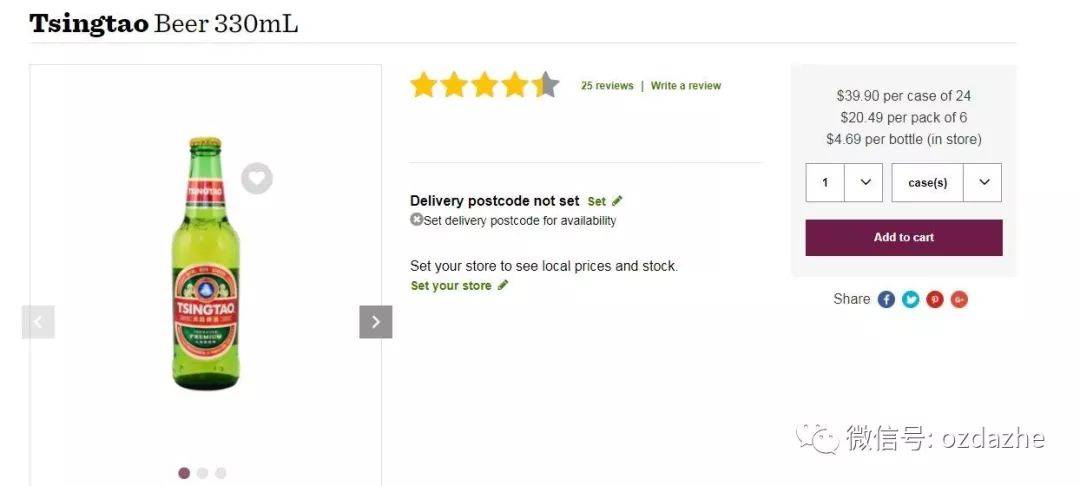
Task: Select first image carousel dot
Action: [184, 473]
